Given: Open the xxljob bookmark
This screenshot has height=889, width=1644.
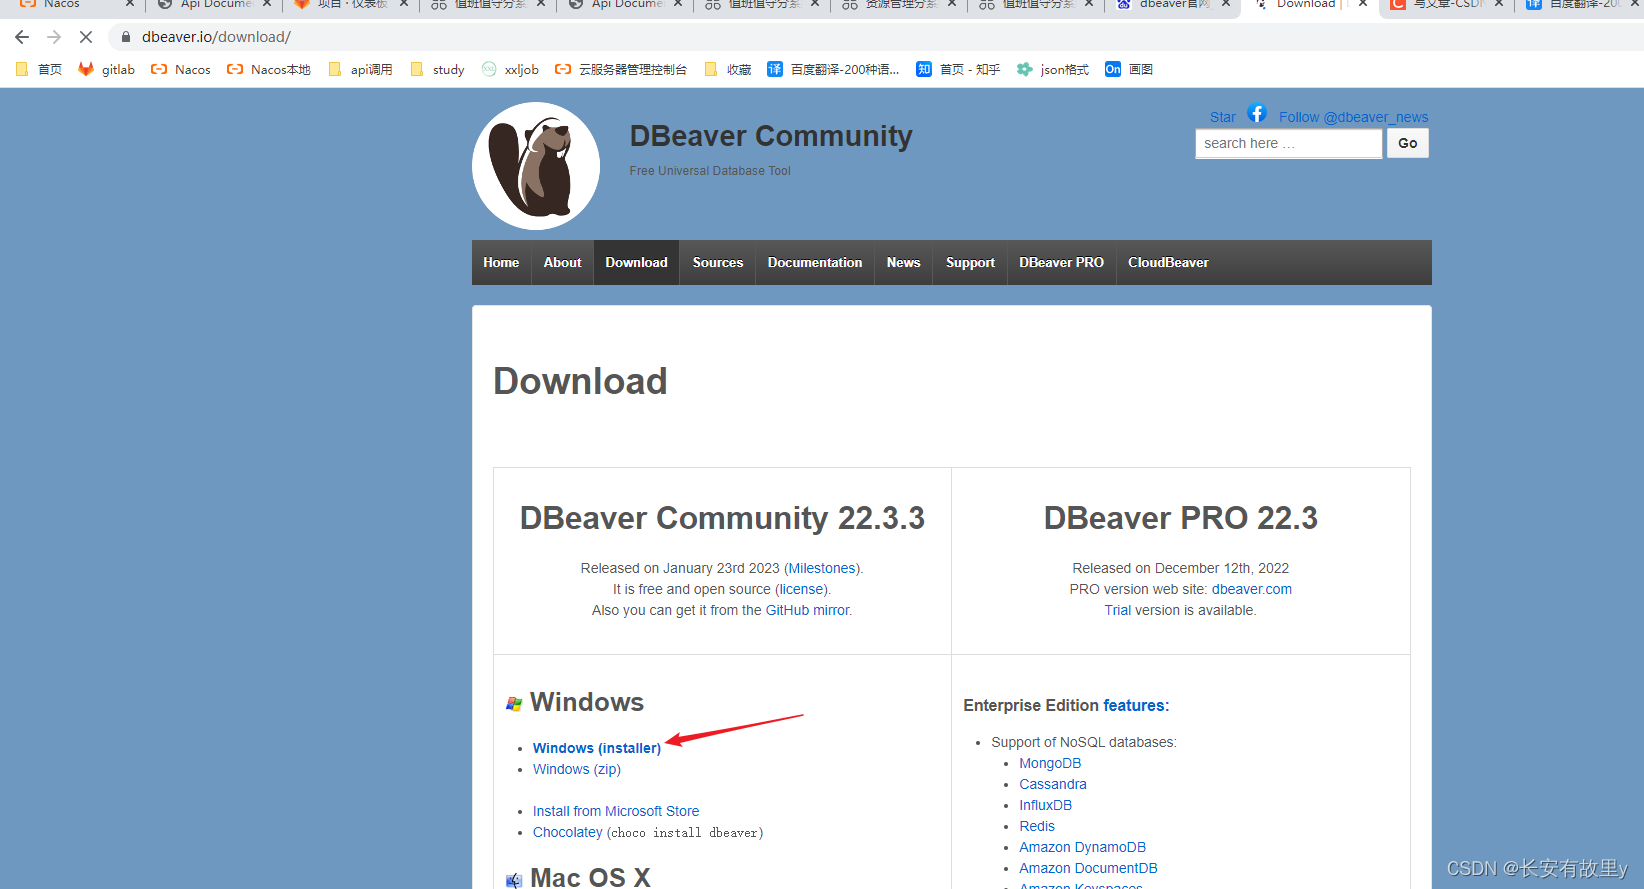Looking at the screenshot, I should [510, 69].
